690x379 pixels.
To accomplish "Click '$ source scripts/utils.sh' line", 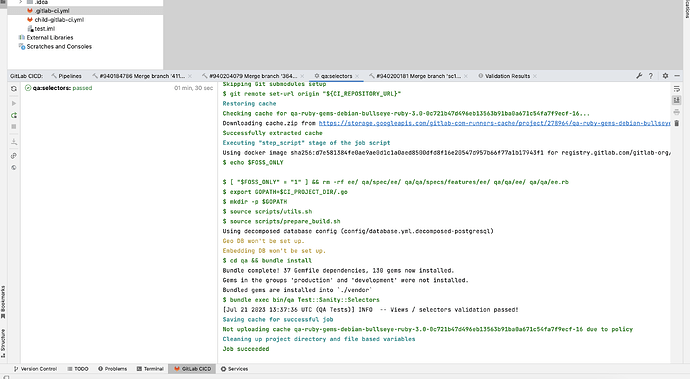I will 267,212.
